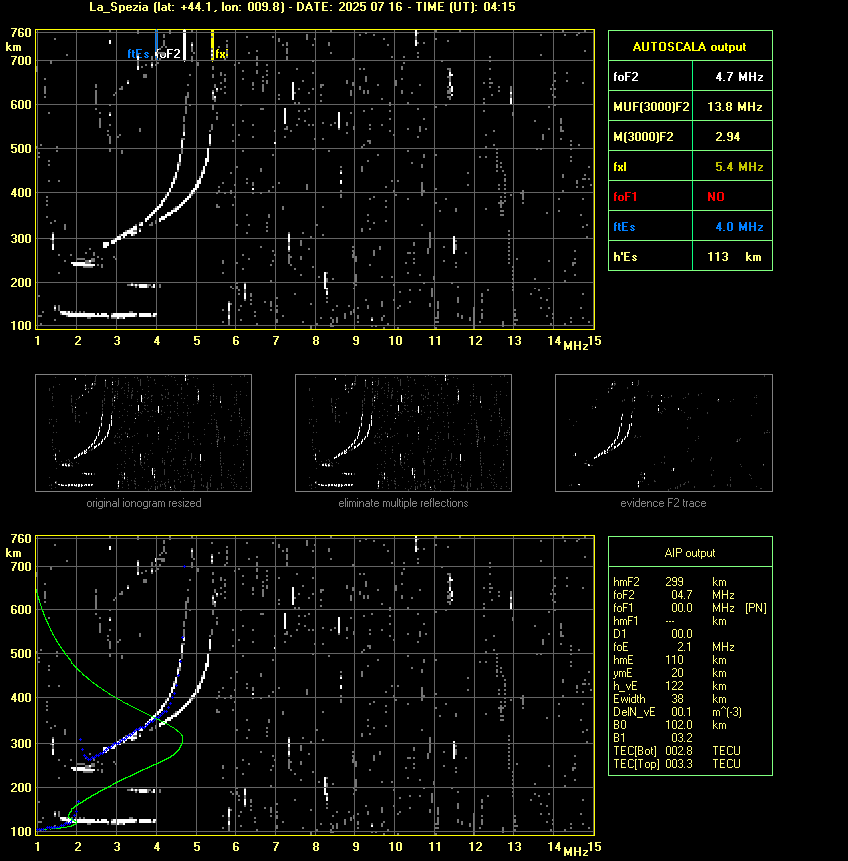Screen dimensions: 848x861
Task: Open the 'original ionogram resized' thumbnail
Action: (x=143, y=433)
